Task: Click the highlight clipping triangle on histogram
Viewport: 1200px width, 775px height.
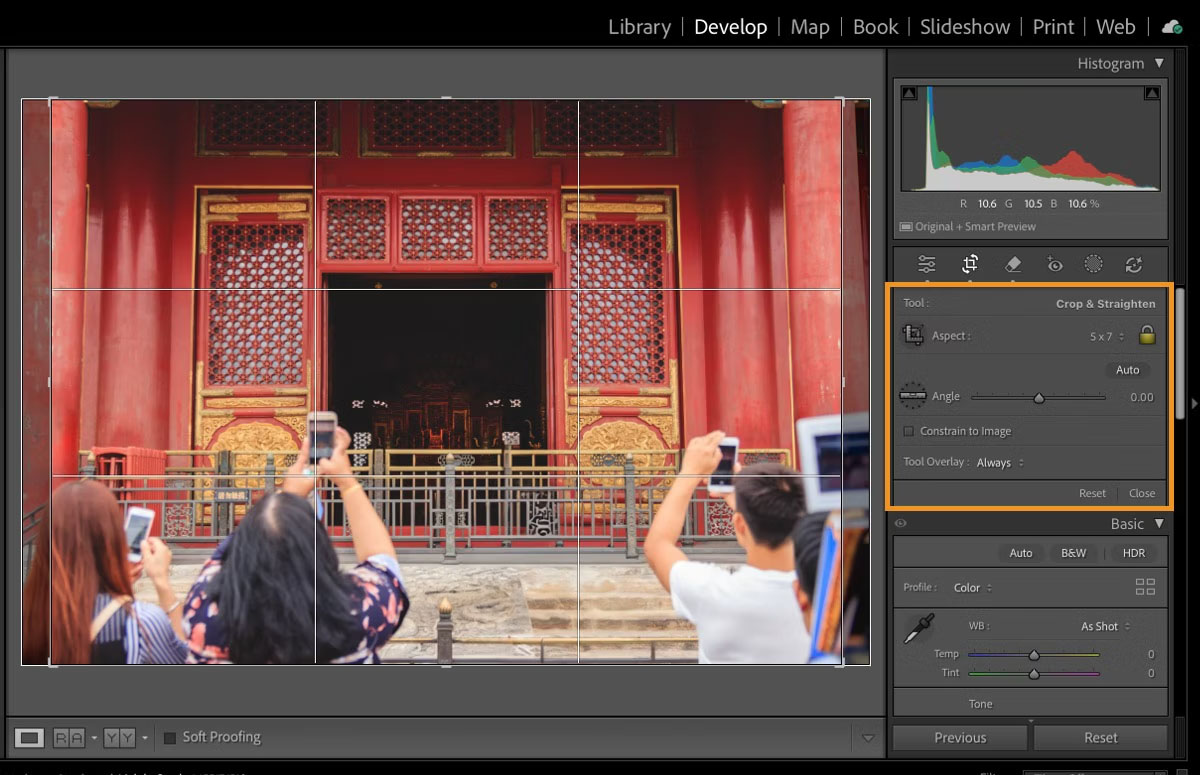Action: [x=1151, y=91]
